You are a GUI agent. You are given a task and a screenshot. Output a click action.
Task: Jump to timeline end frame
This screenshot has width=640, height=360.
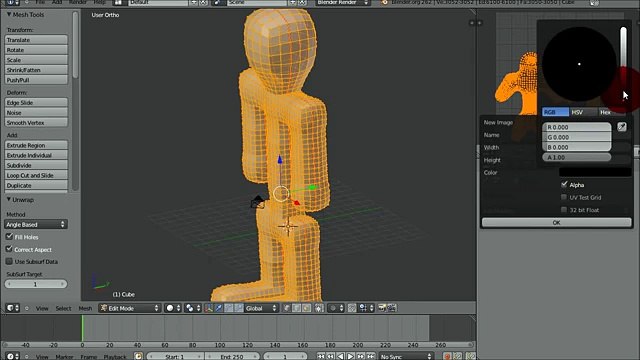[370, 357]
